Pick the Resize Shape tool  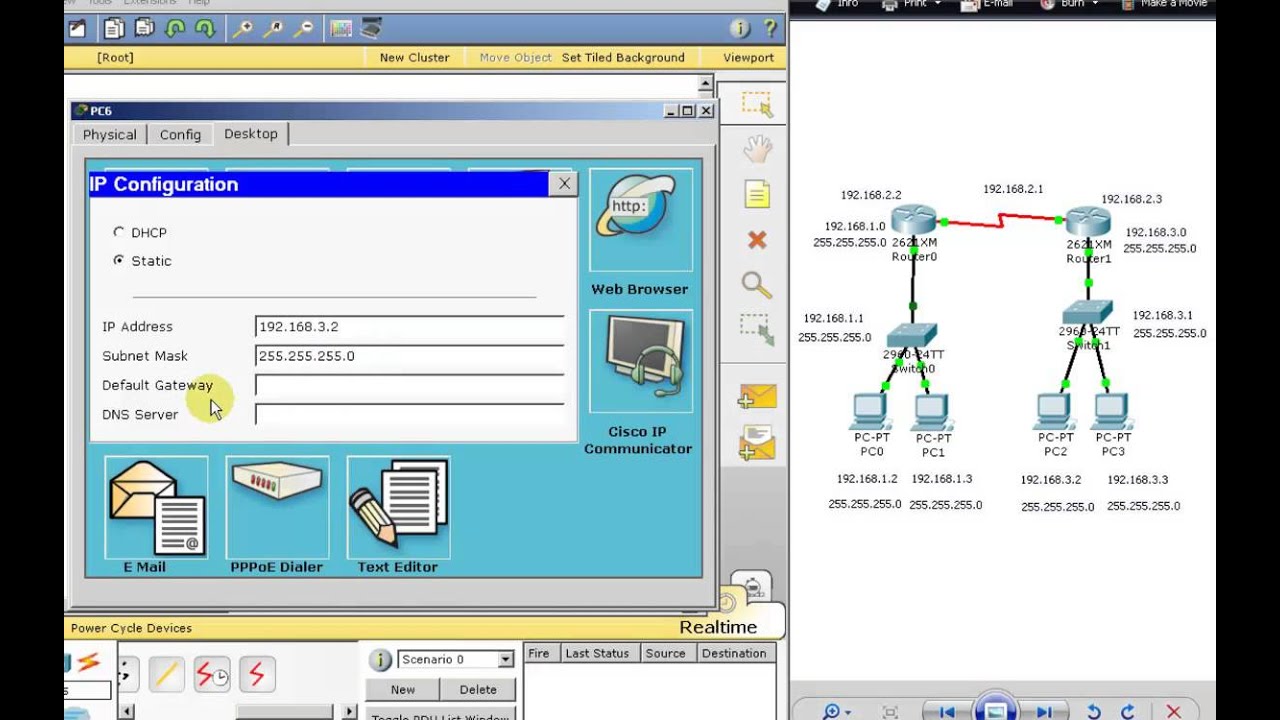coord(757,330)
